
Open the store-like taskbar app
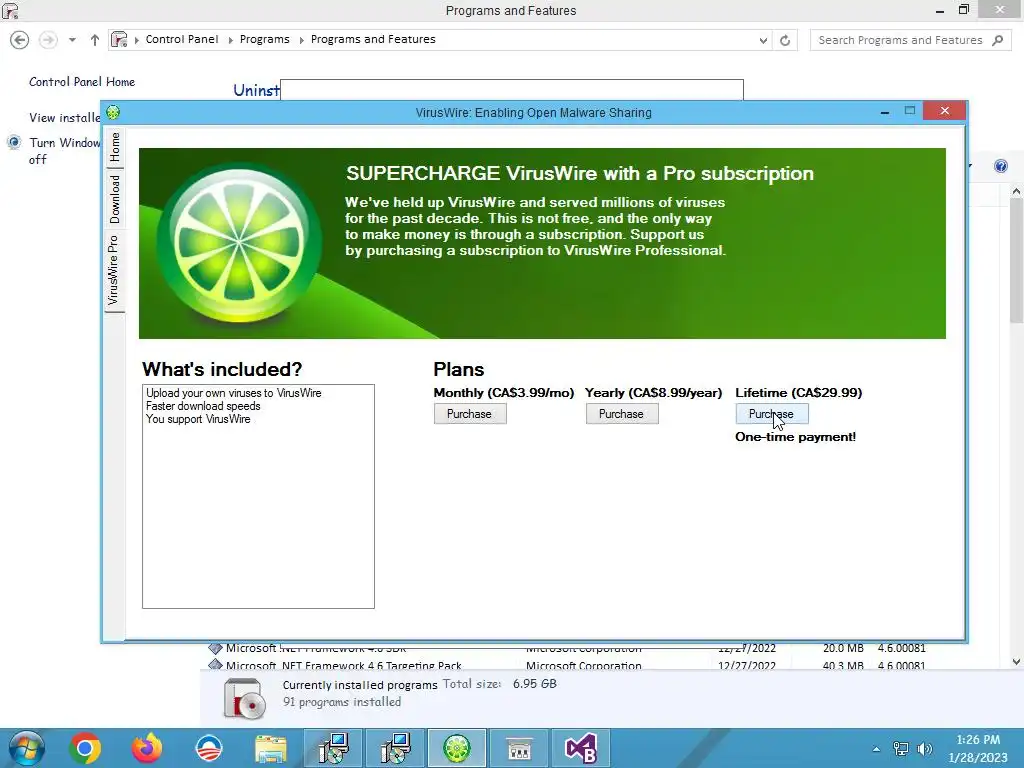(x=519, y=749)
